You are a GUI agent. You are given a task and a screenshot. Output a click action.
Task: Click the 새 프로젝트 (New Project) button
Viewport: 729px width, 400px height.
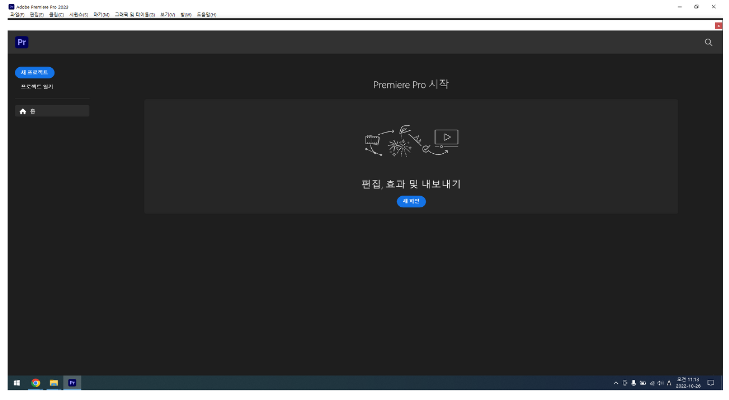tap(34, 73)
